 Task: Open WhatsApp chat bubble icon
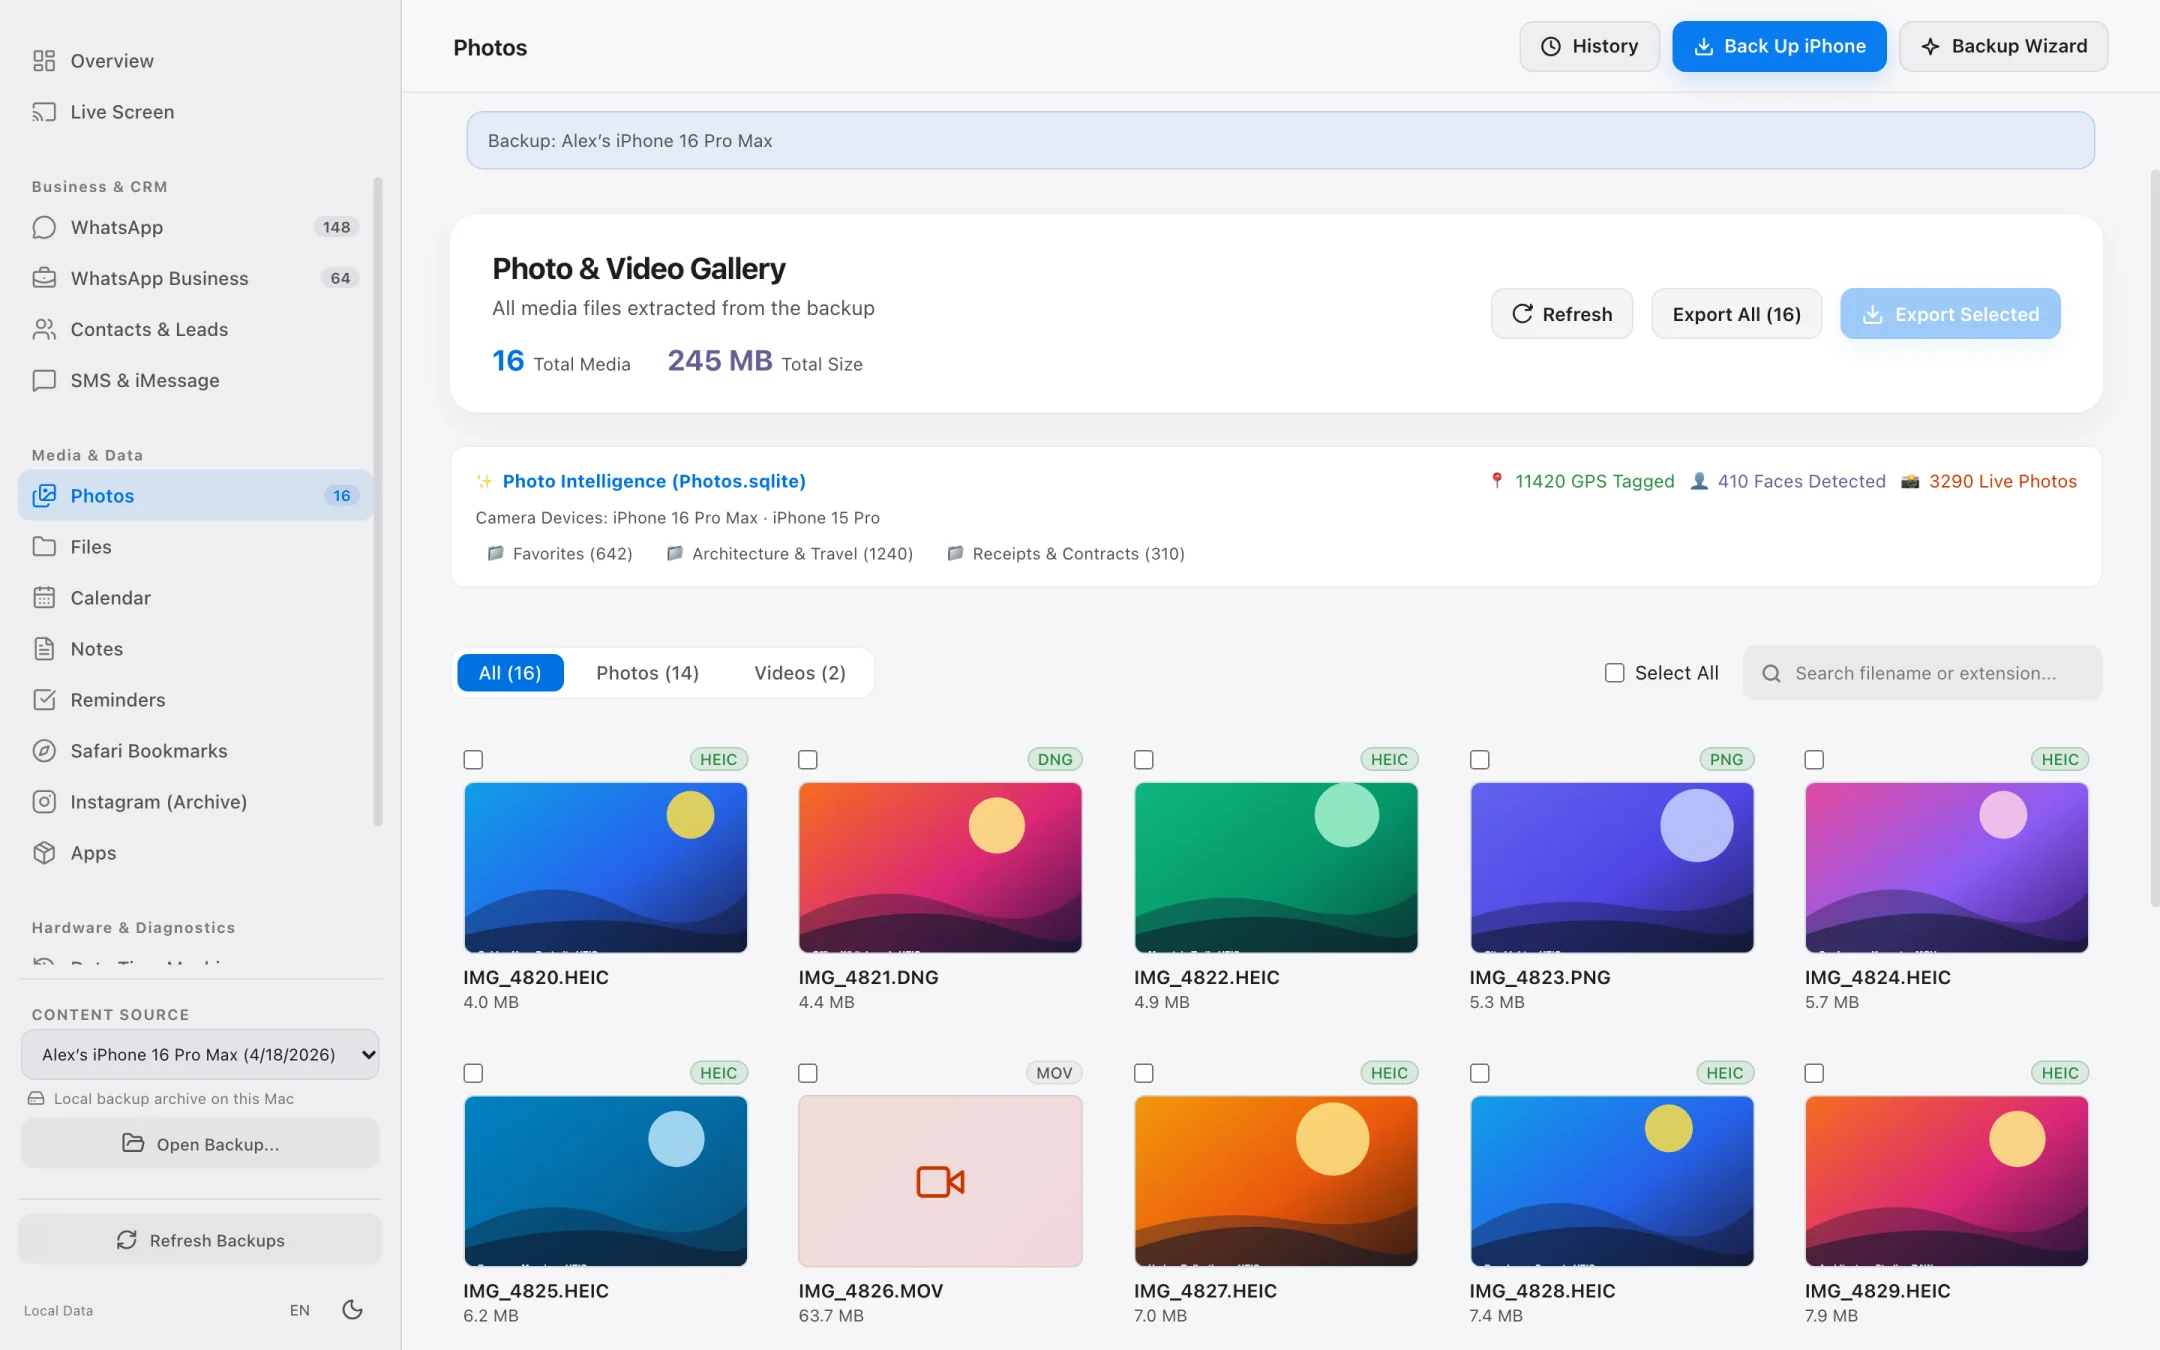click(44, 227)
